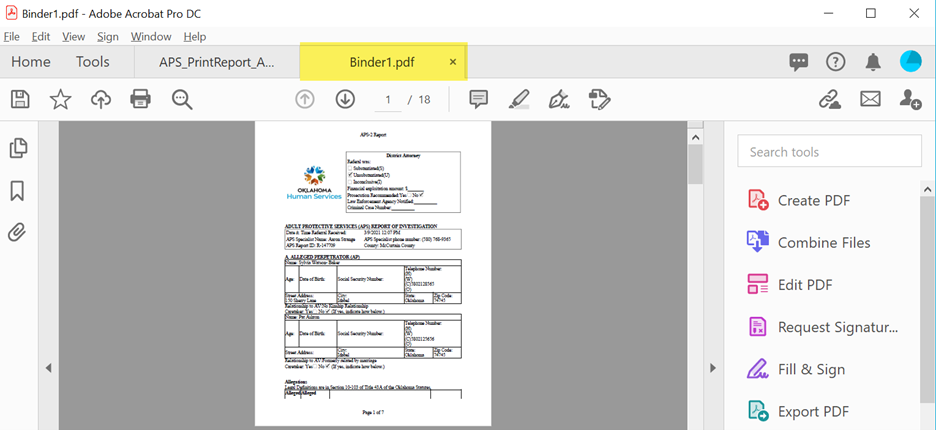Switch to the Tools tab
Viewport: 936px width, 430px height.
pyautogui.click(x=93, y=62)
